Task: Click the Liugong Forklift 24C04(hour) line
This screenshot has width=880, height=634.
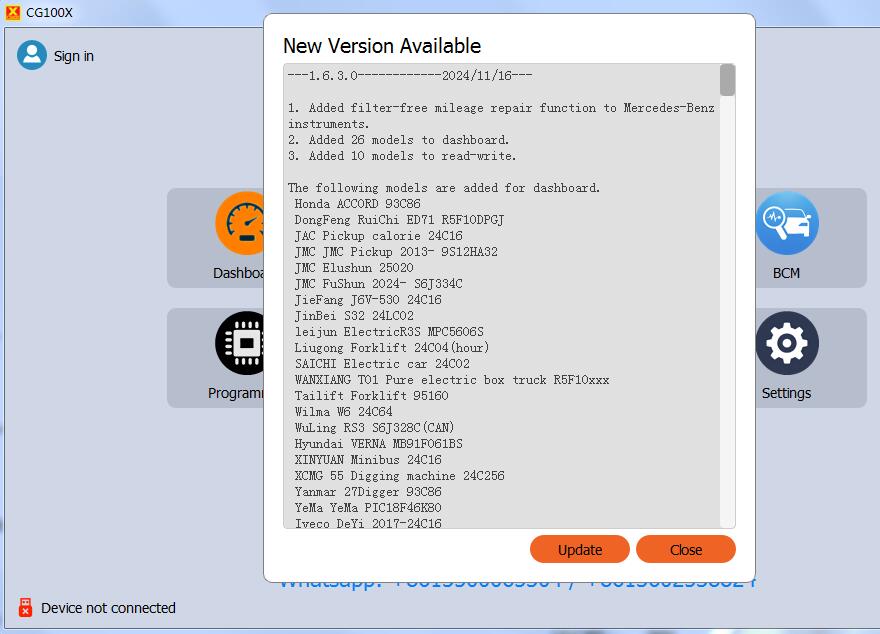Action: 392,348
